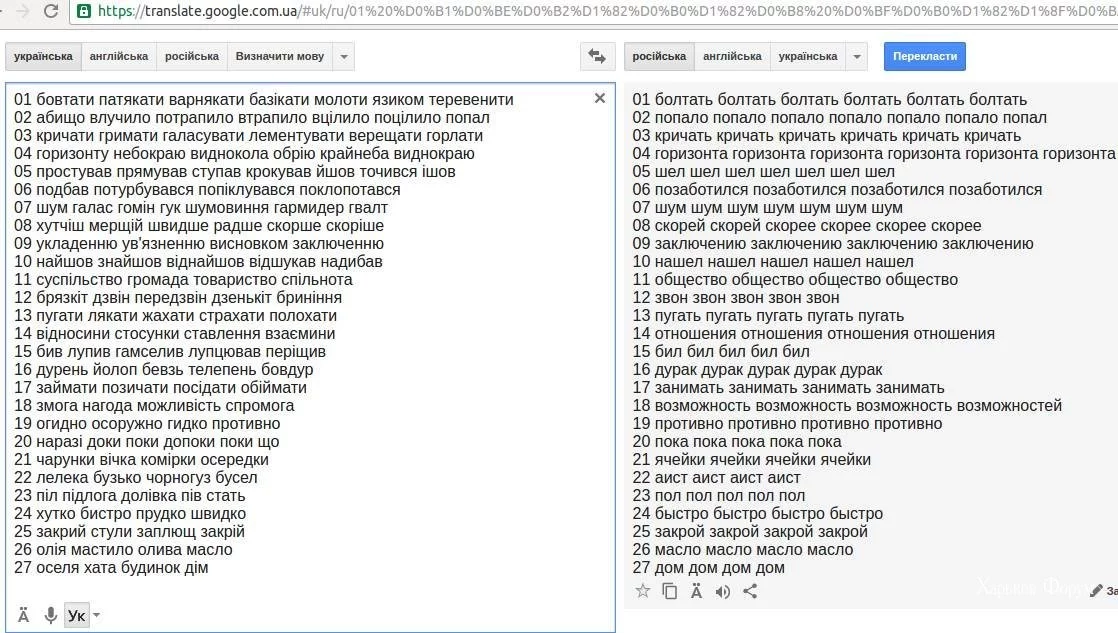Click source line 04 with горизонту небокраю

pyautogui.click(x=245, y=153)
